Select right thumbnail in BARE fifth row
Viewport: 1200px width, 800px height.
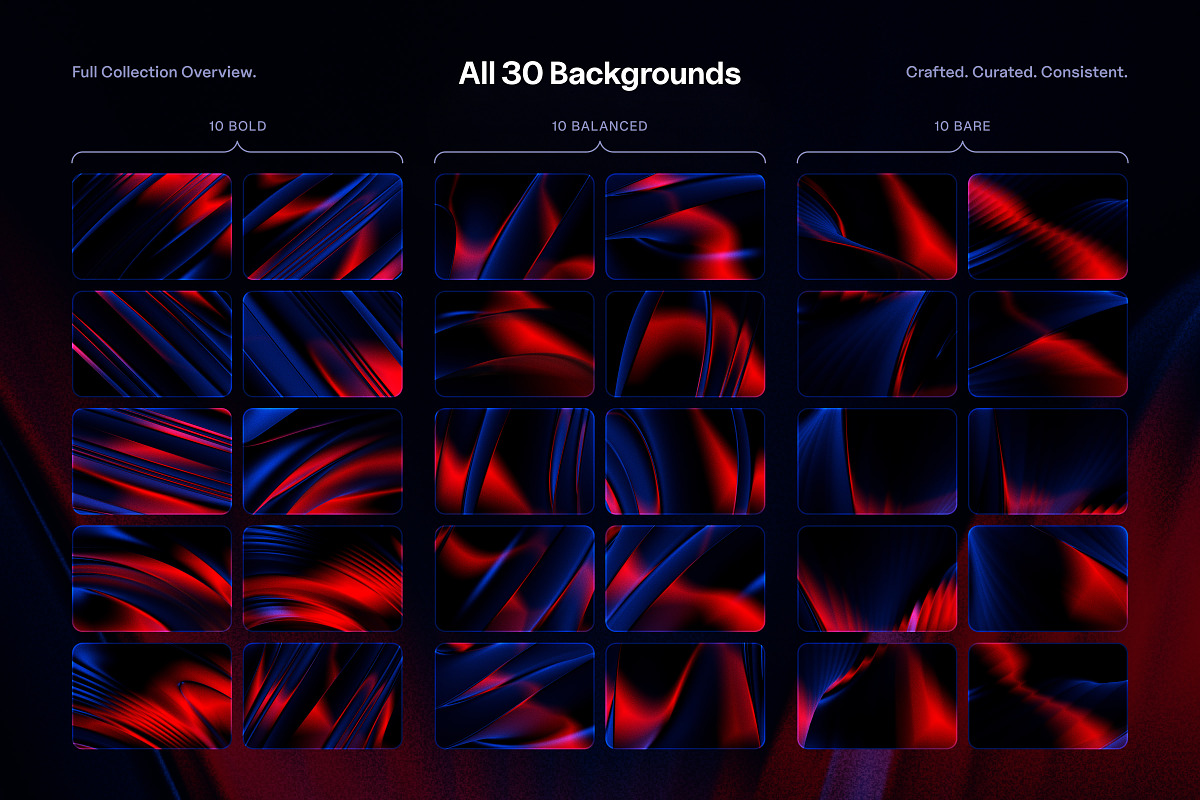(x=1048, y=695)
